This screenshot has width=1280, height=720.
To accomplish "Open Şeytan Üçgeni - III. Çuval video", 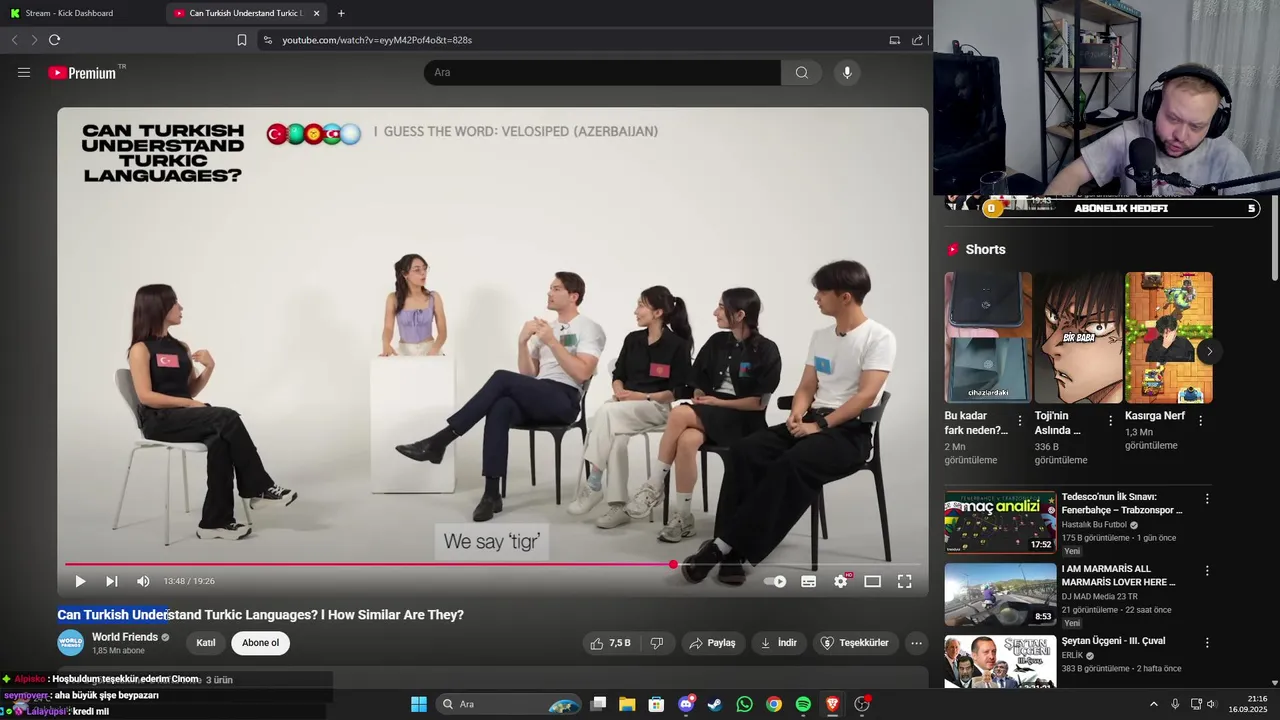I will (1113, 641).
